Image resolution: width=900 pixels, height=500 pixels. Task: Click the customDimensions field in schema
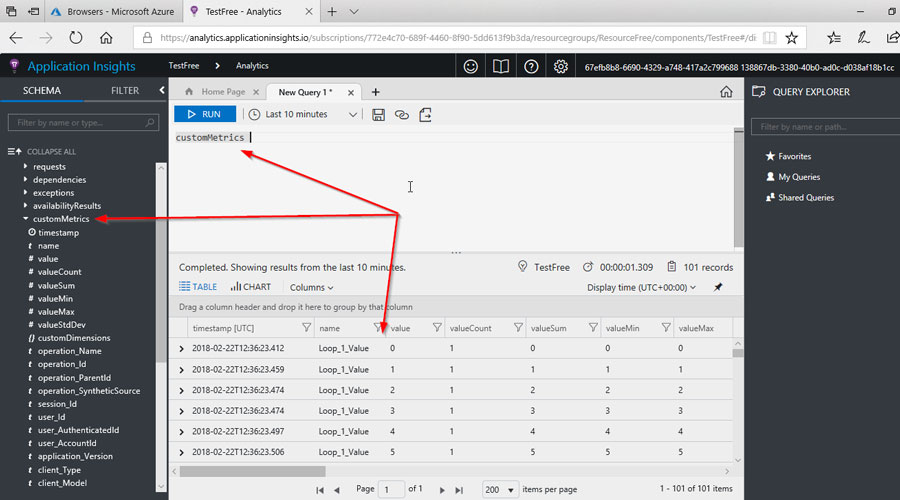coord(74,338)
